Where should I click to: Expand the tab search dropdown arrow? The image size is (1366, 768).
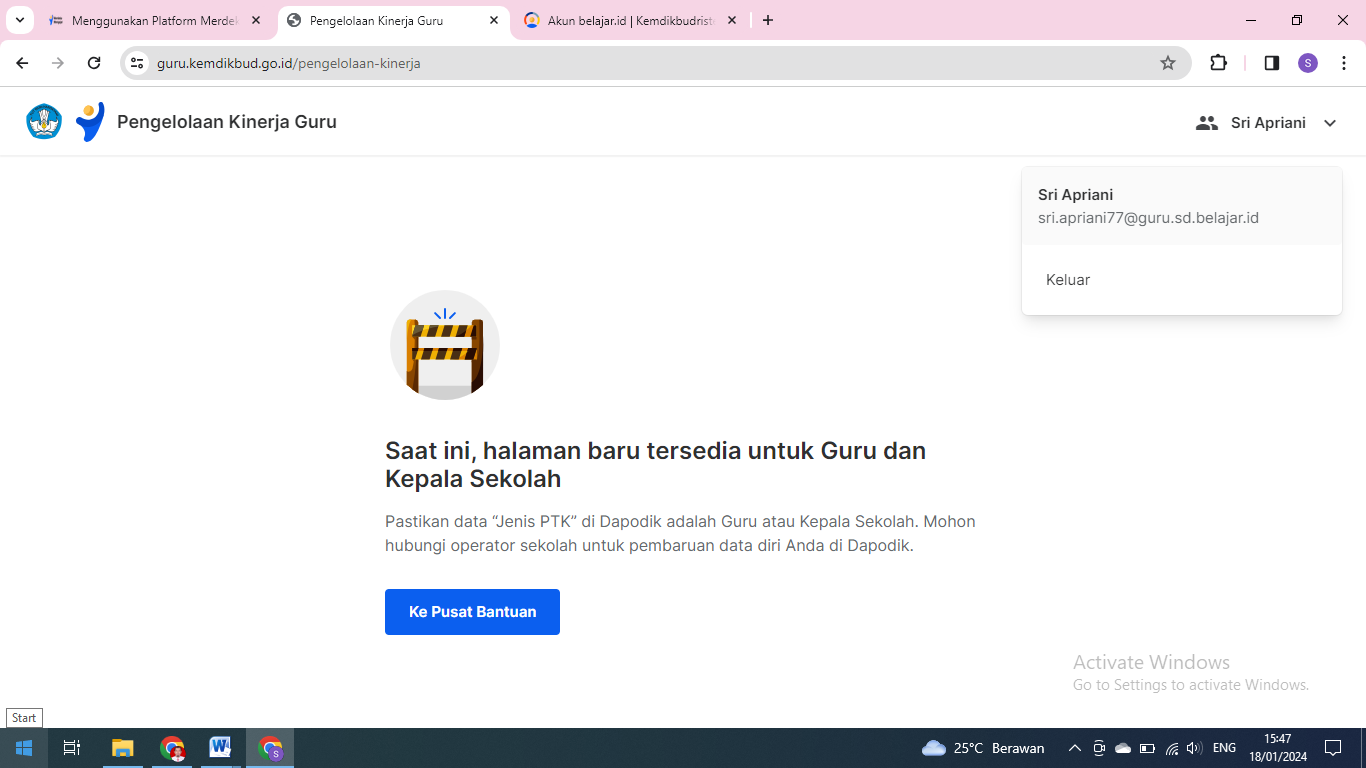(19, 20)
